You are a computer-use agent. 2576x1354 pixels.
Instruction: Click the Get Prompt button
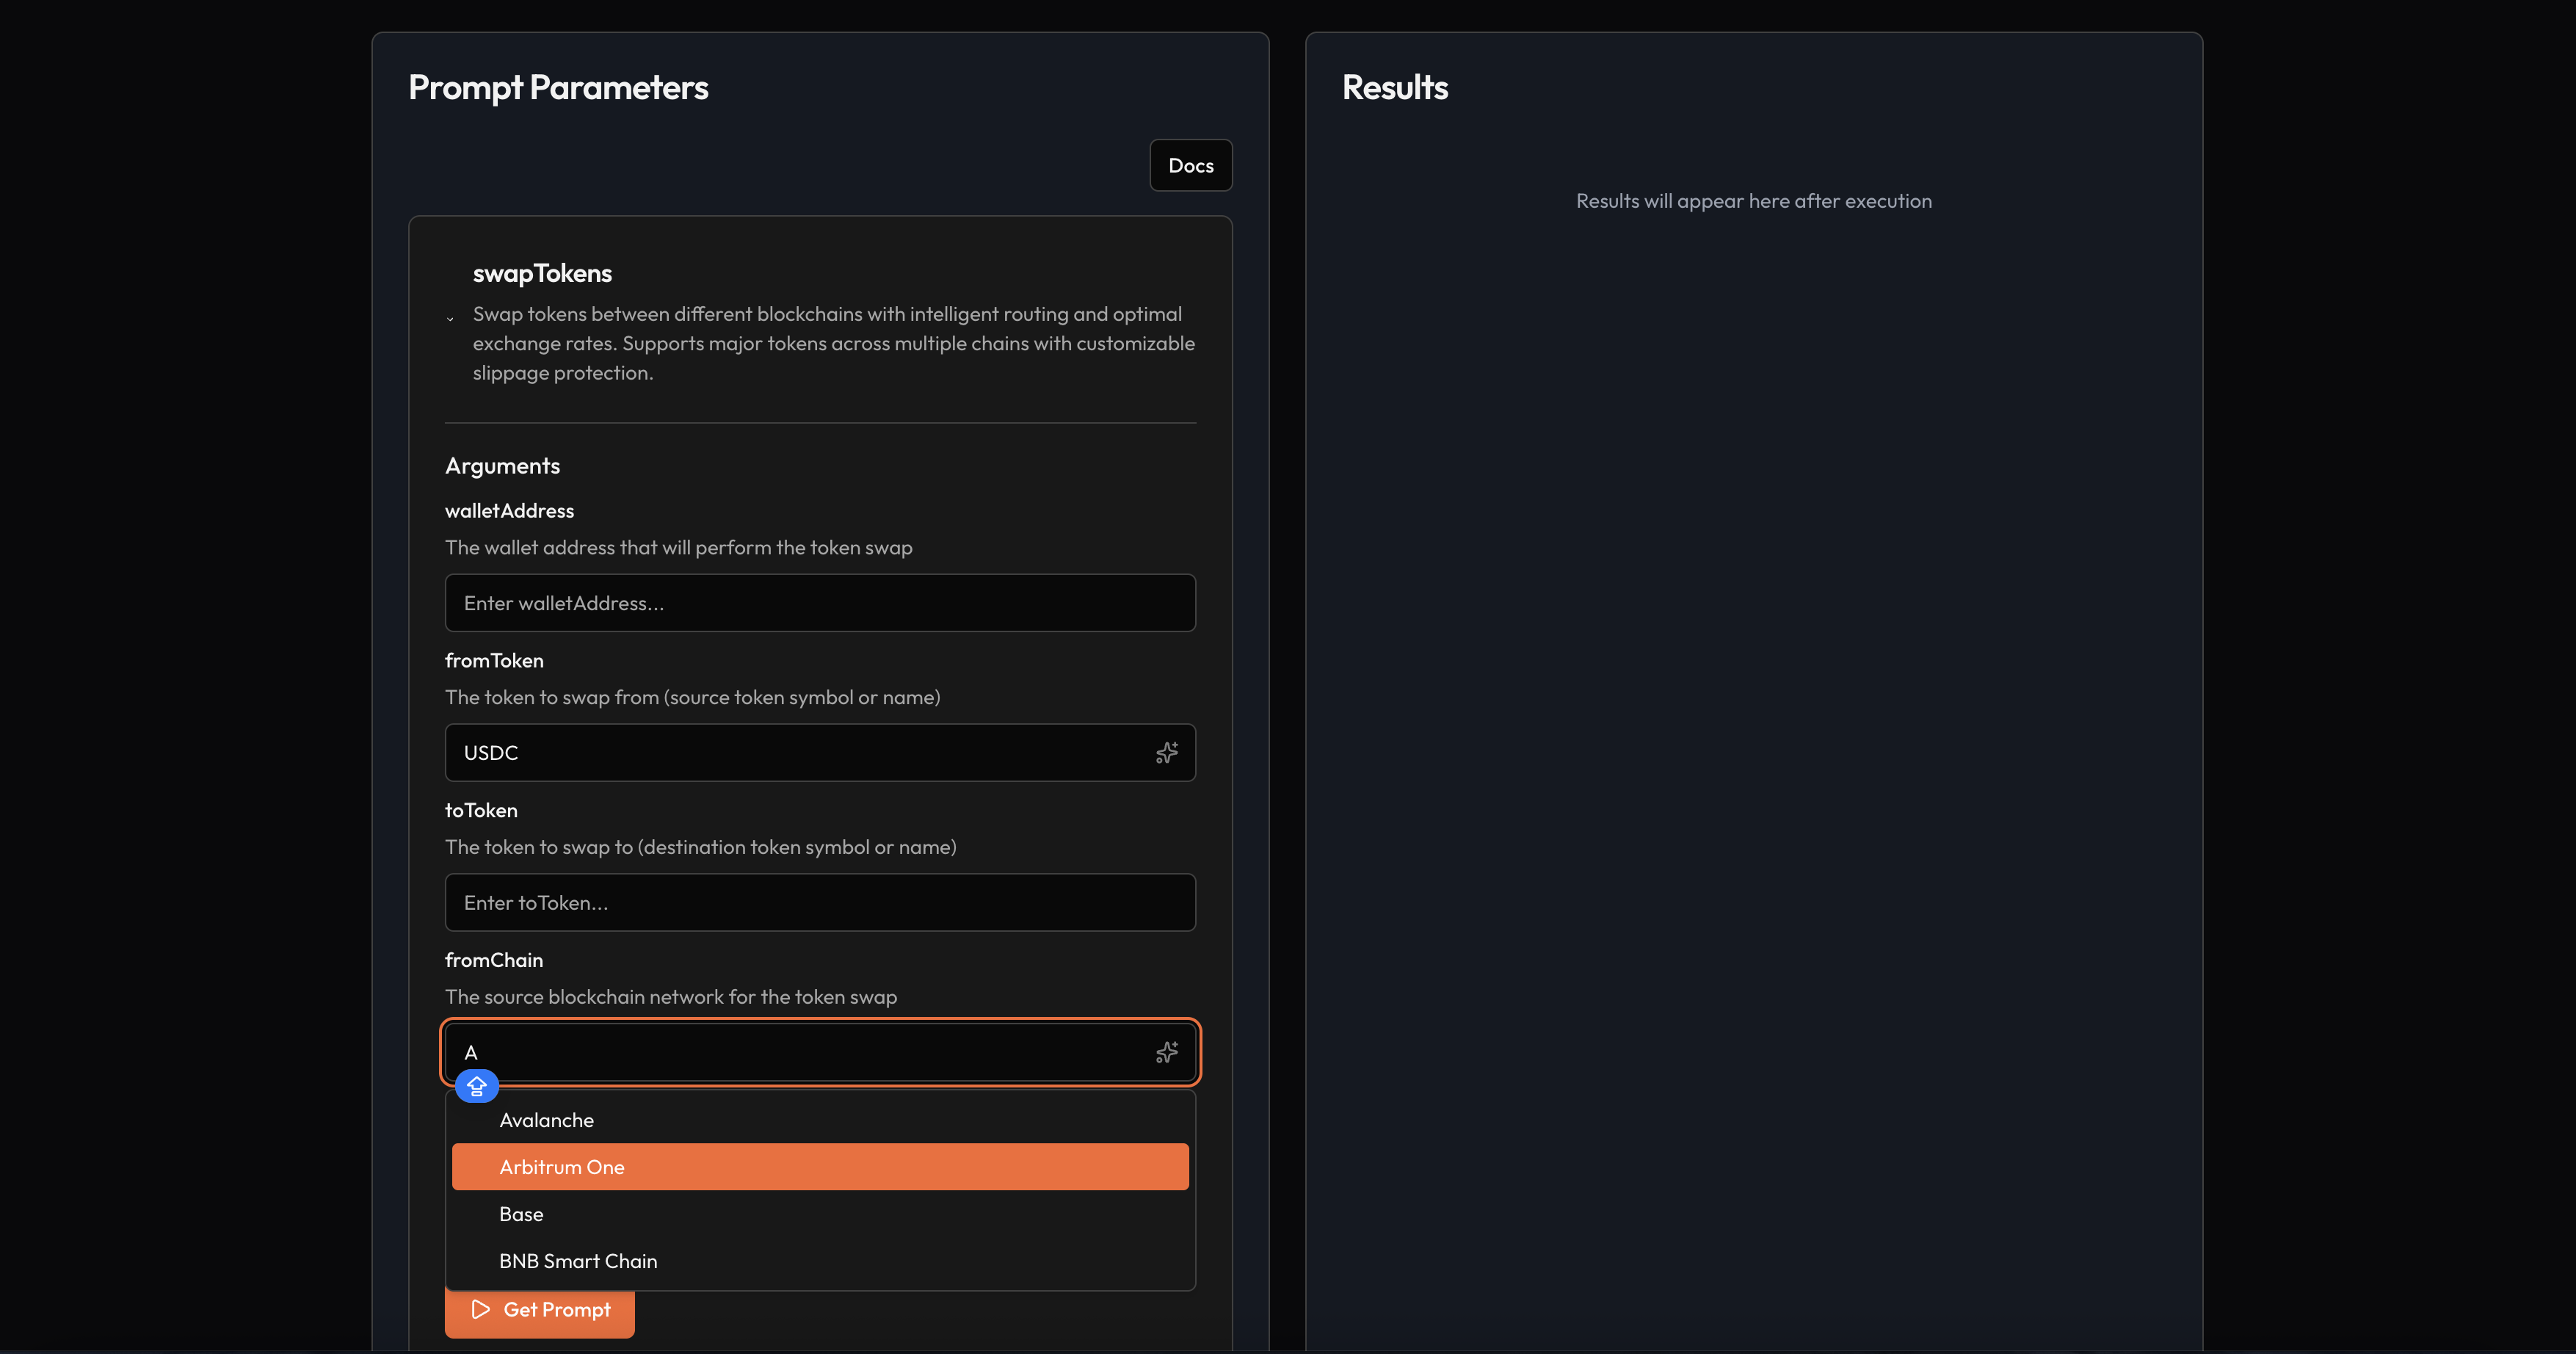tap(540, 1309)
